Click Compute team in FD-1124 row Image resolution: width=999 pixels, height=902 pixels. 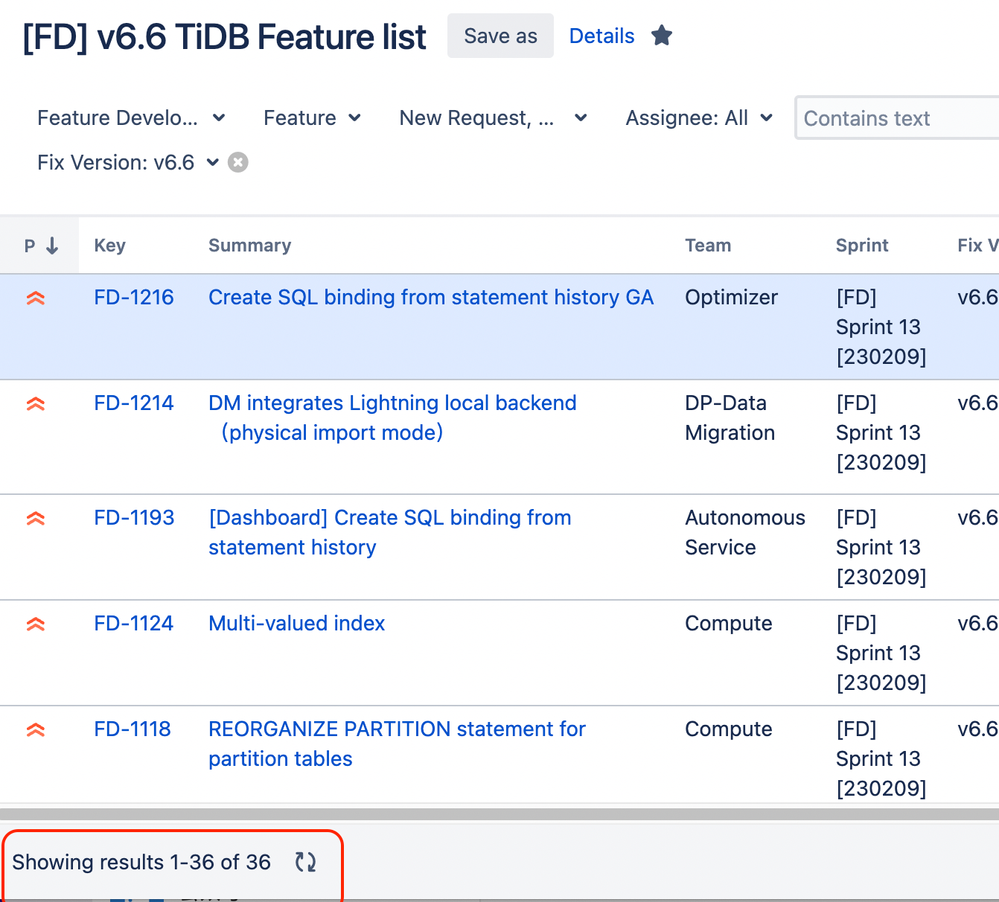click(728, 624)
